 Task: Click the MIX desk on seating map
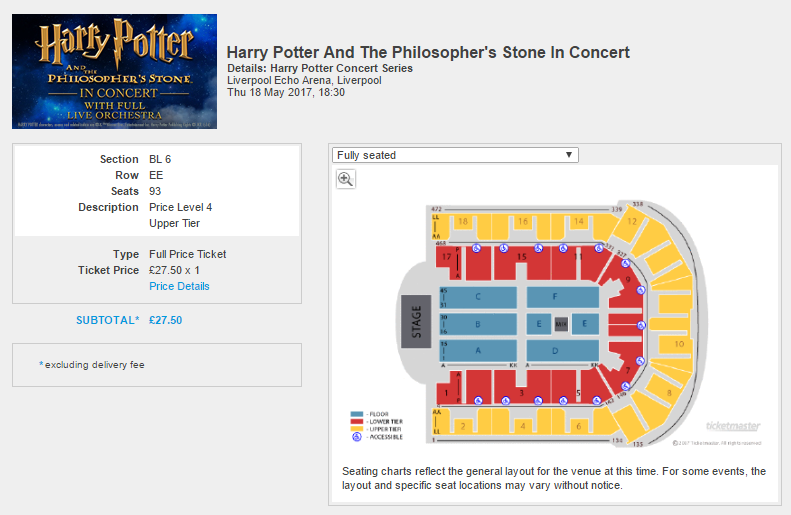[561, 324]
